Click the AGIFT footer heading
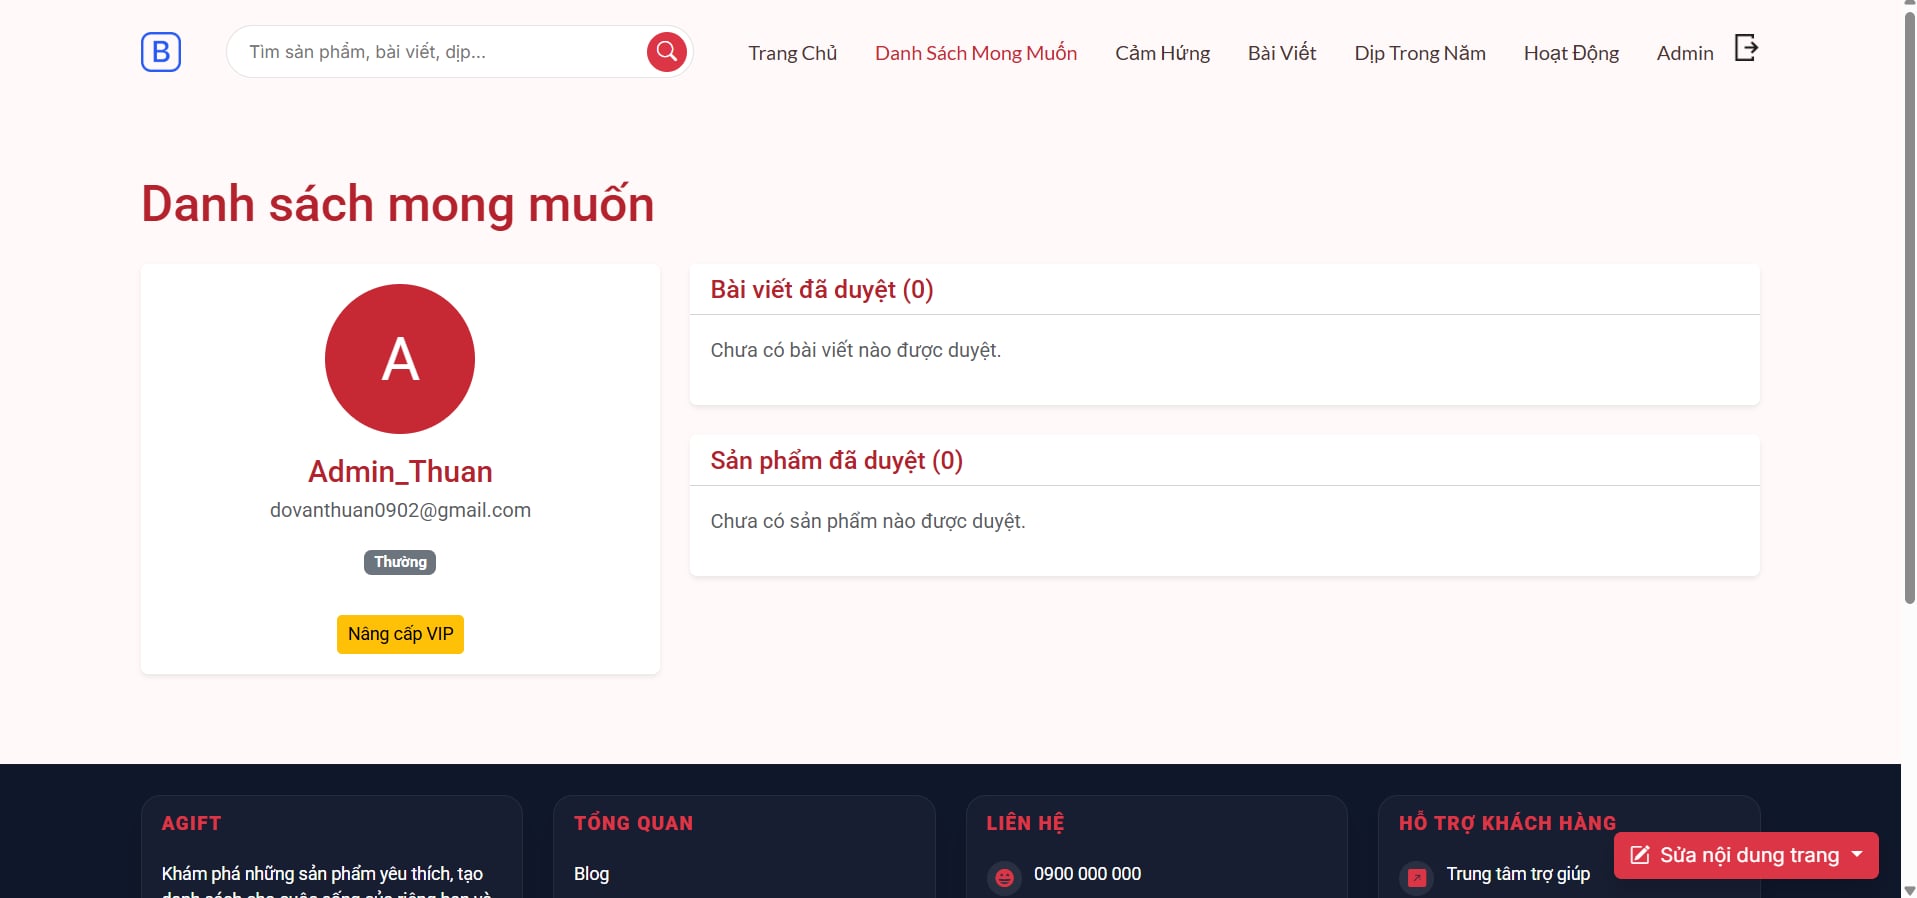This screenshot has height=898, width=1917. coord(192,823)
